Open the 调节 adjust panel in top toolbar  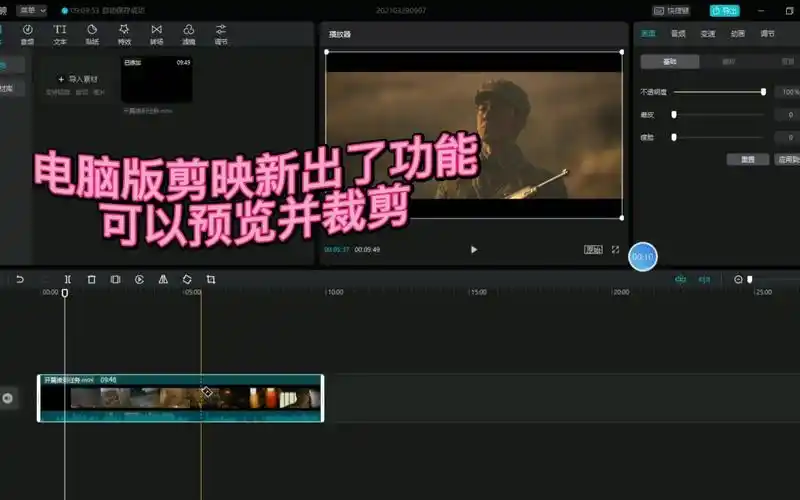pos(221,34)
